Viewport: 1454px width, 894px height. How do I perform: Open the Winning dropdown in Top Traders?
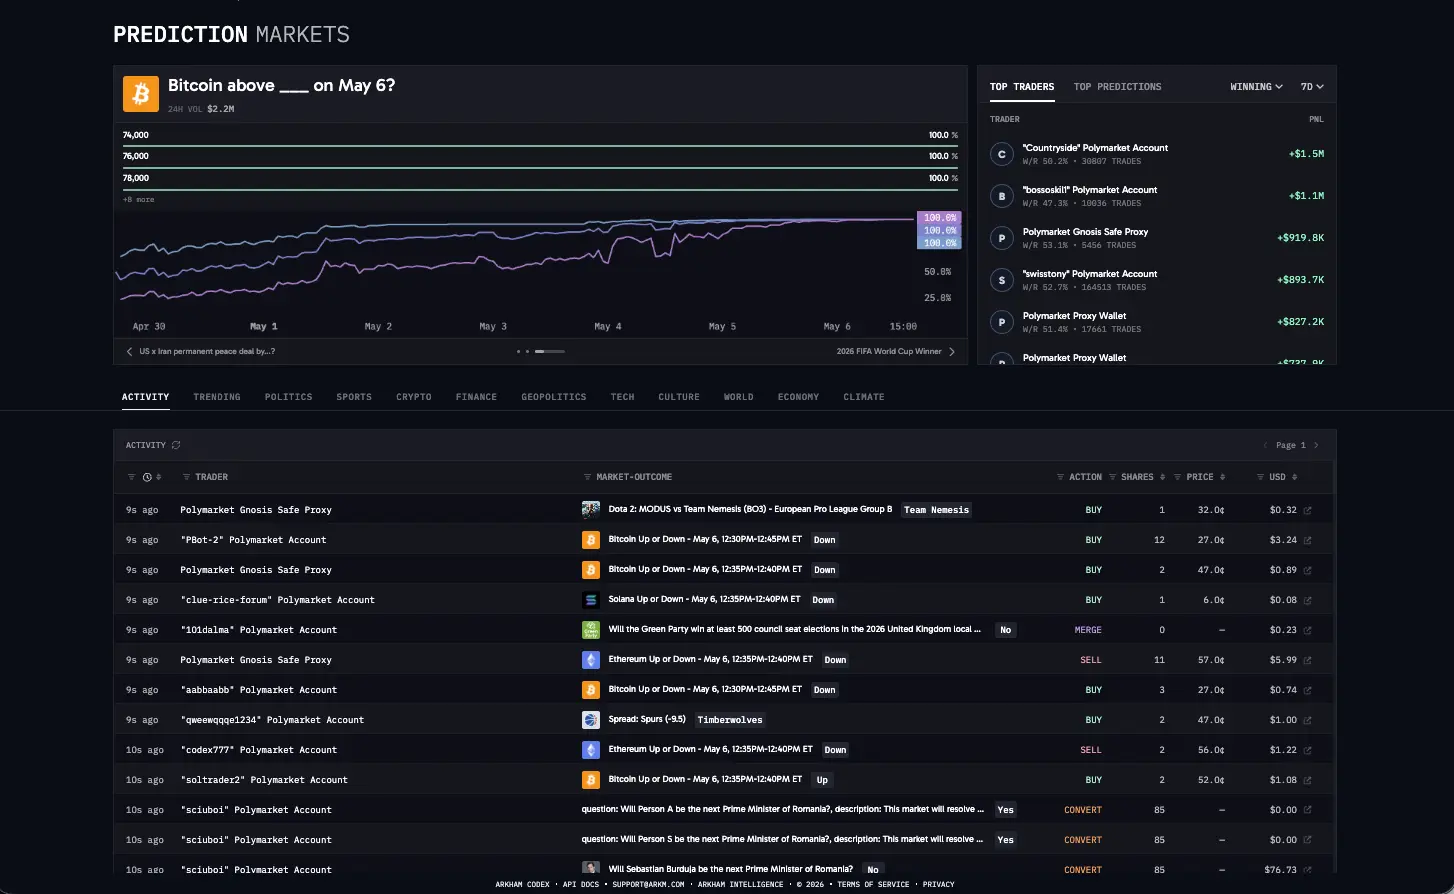[1257, 87]
